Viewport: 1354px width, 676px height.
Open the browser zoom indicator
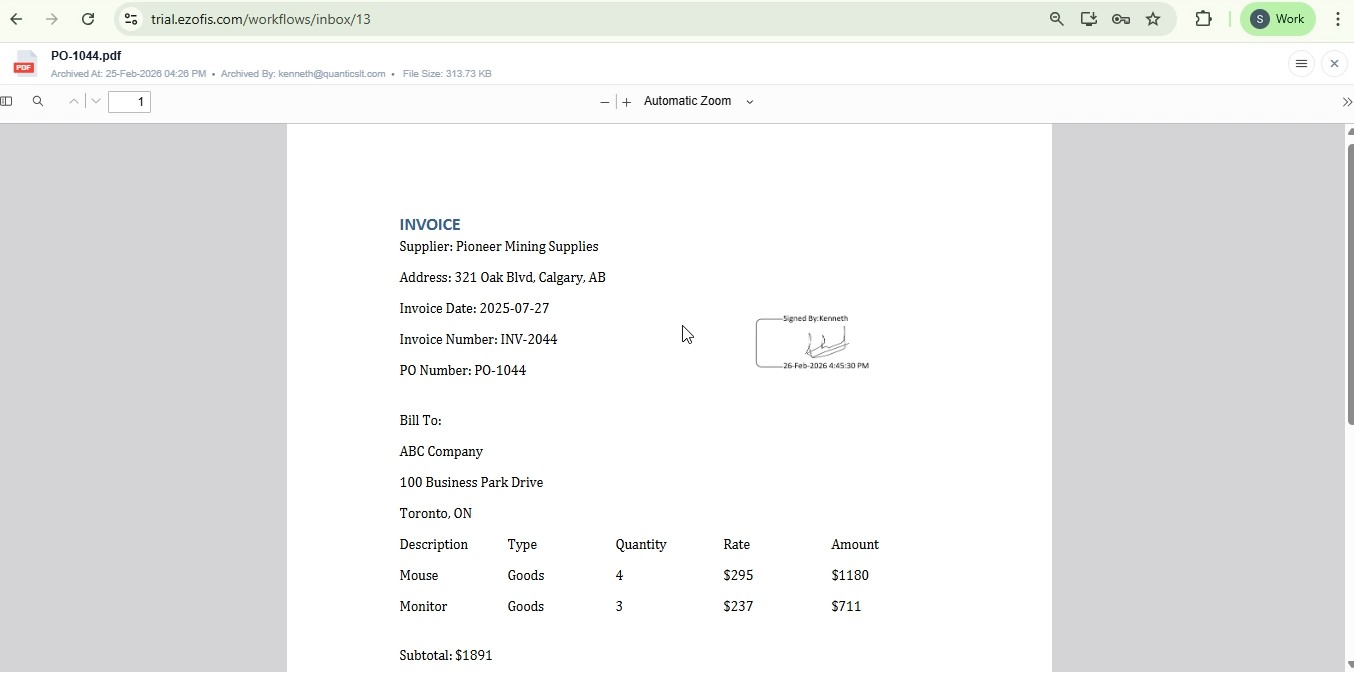coord(1057,19)
